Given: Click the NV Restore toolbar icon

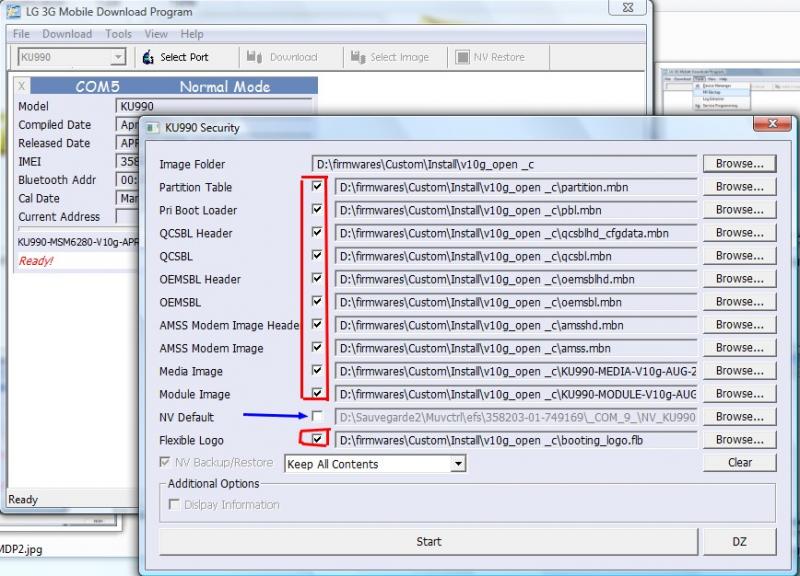Looking at the screenshot, I should coord(462,57).
